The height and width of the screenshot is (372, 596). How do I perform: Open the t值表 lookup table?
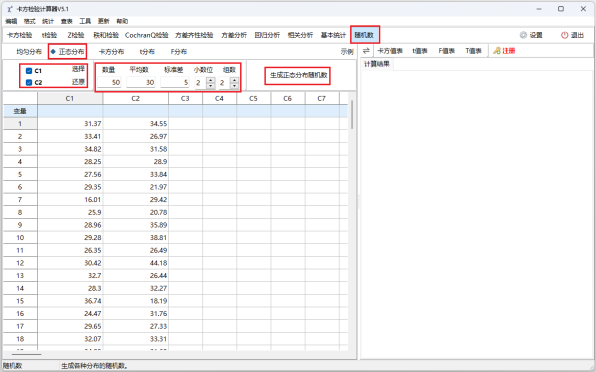[x=420, y=51]
